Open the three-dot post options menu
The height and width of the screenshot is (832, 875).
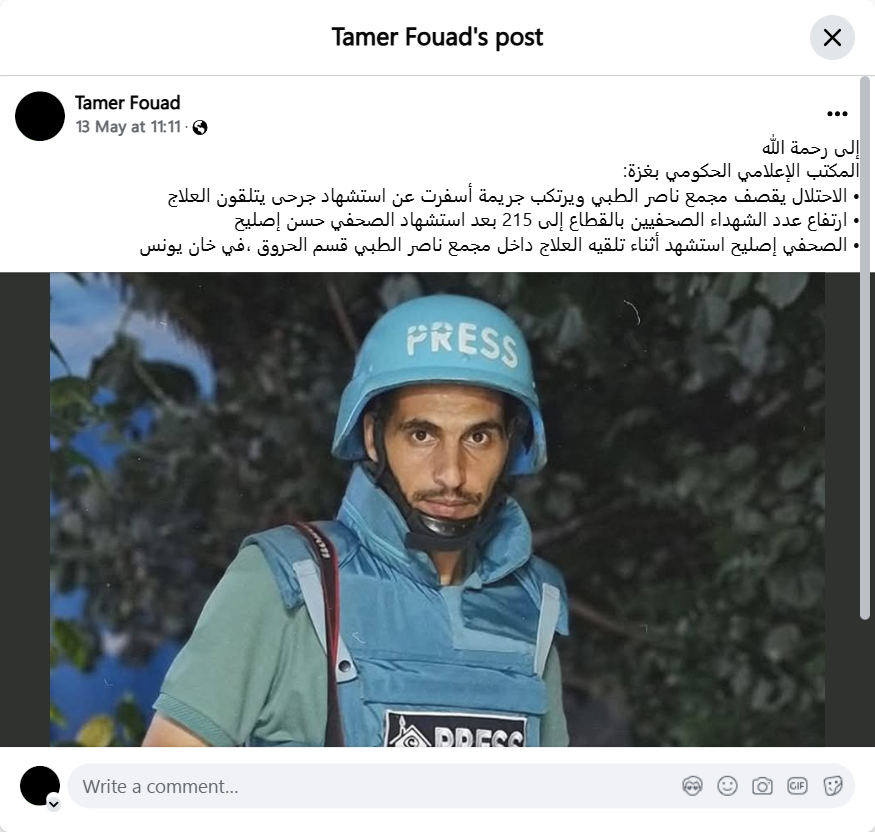(837, 114)
